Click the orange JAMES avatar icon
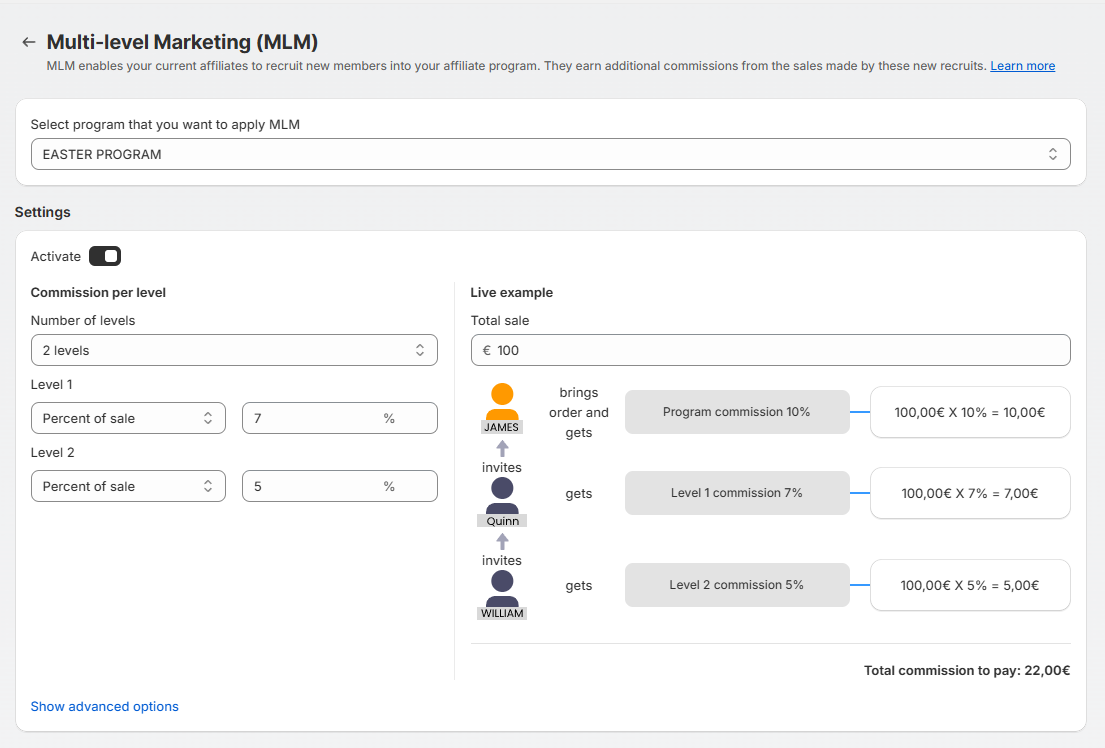This screenshot has width=1105, height=748. point(502,401)
